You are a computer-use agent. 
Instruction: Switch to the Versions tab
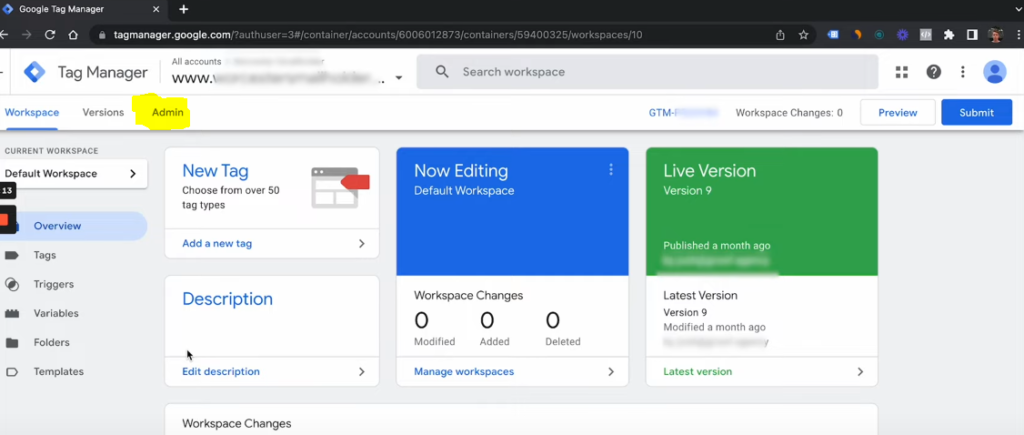pyautogui.click(x=103, y=112)
